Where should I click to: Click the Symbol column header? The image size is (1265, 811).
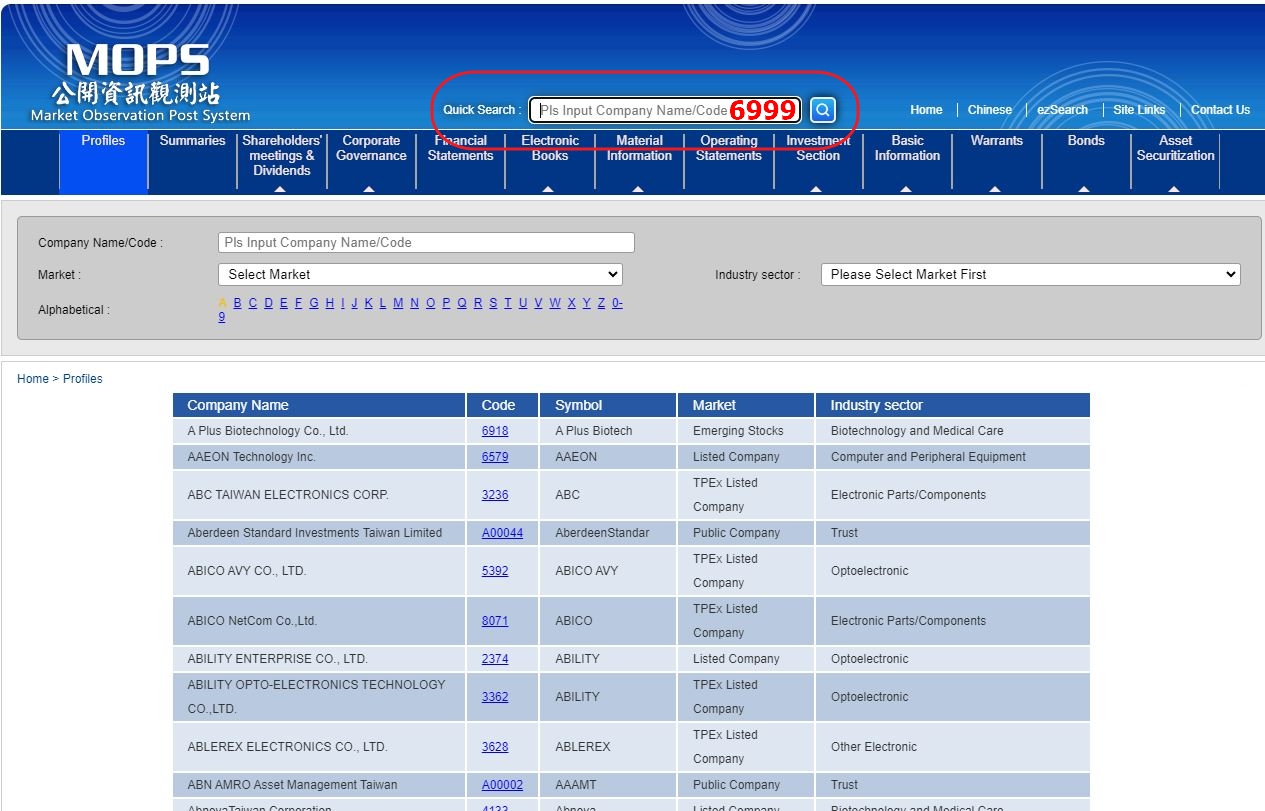609,405
